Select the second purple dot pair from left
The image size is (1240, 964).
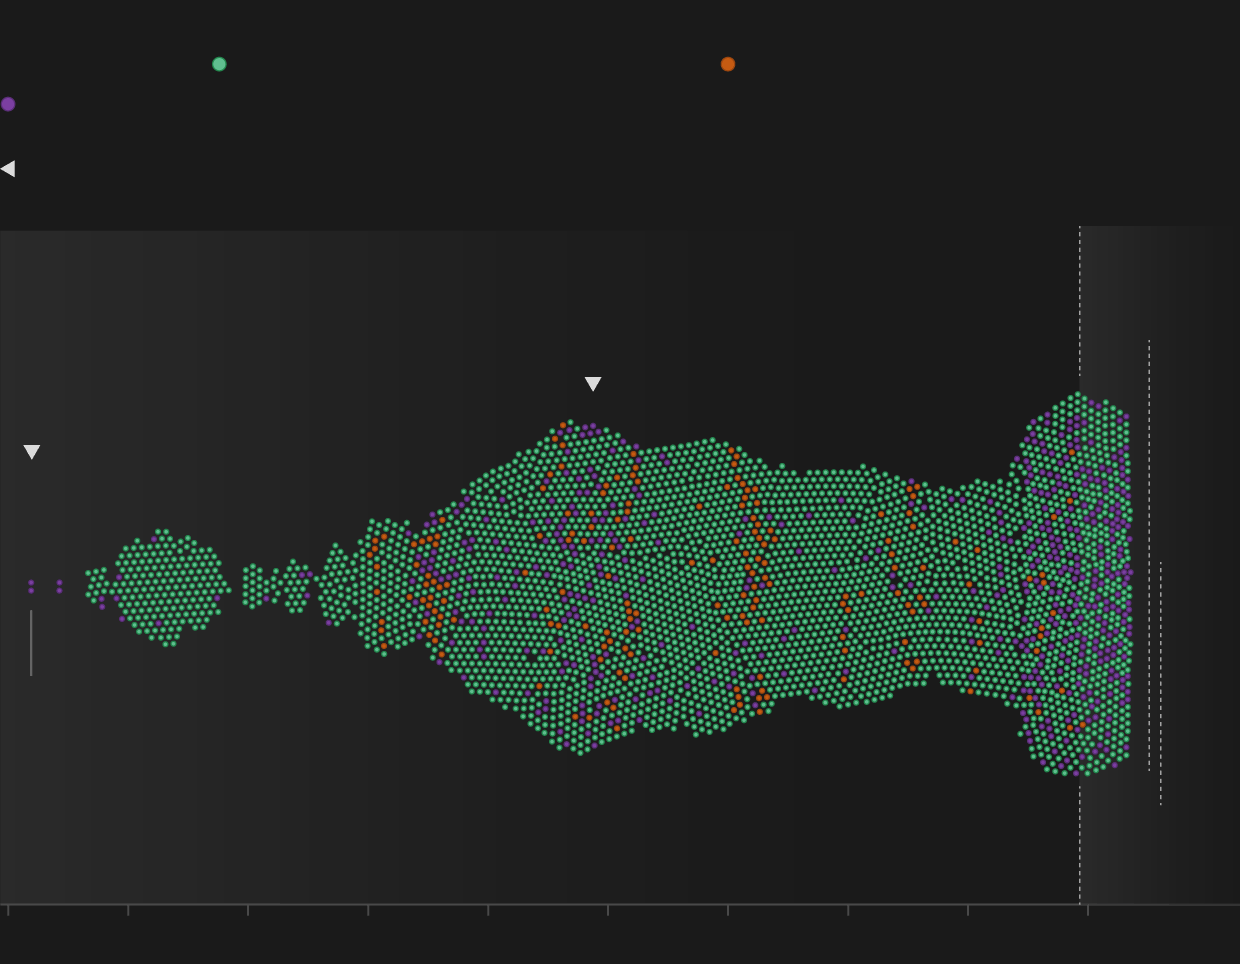pyautogui.click(x=59, y=586)
